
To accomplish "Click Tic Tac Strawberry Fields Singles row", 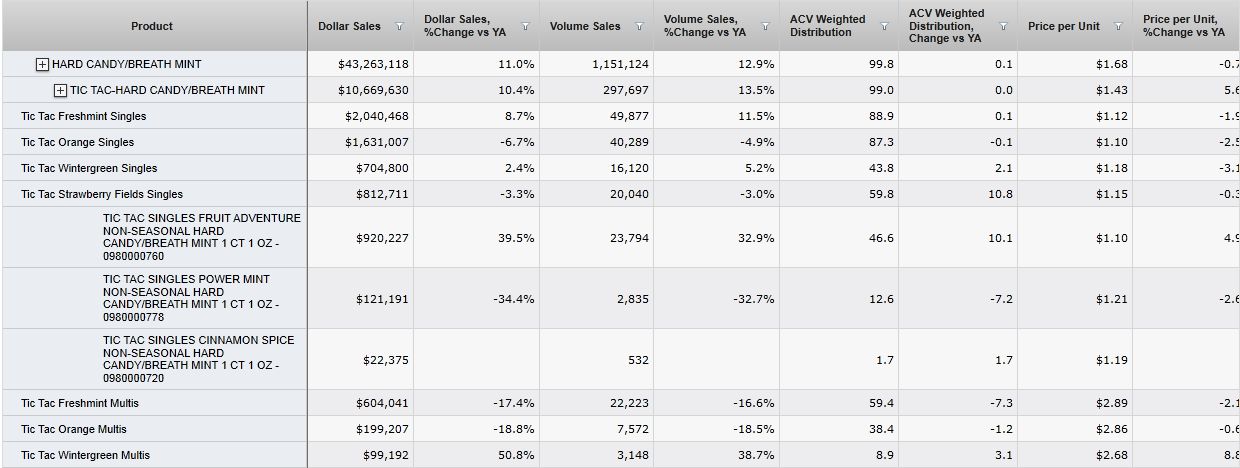I will point(102,195).
